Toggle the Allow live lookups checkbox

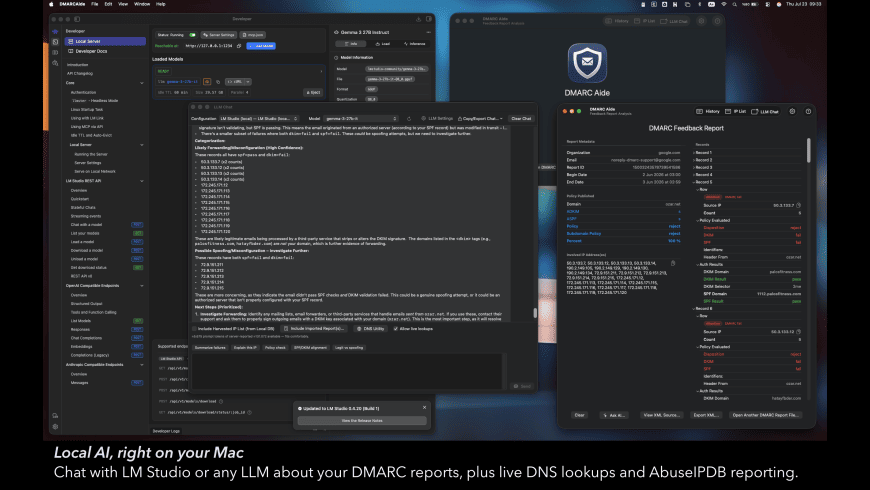click(396, 329)
